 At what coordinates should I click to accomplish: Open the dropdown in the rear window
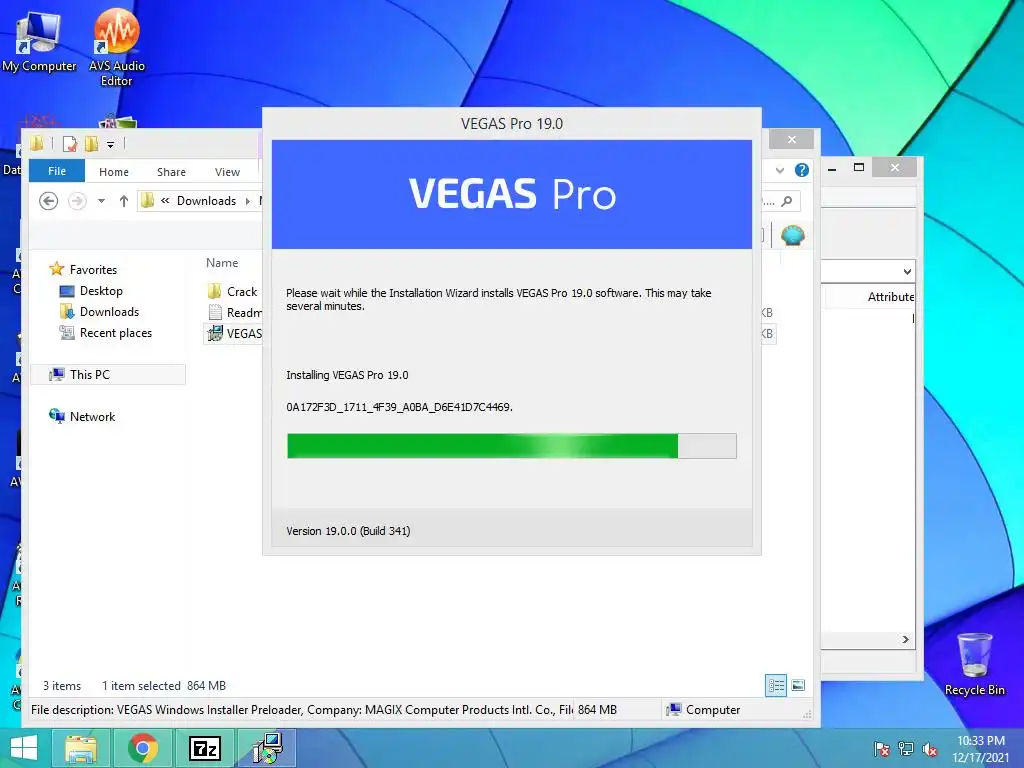click(907, 271)
